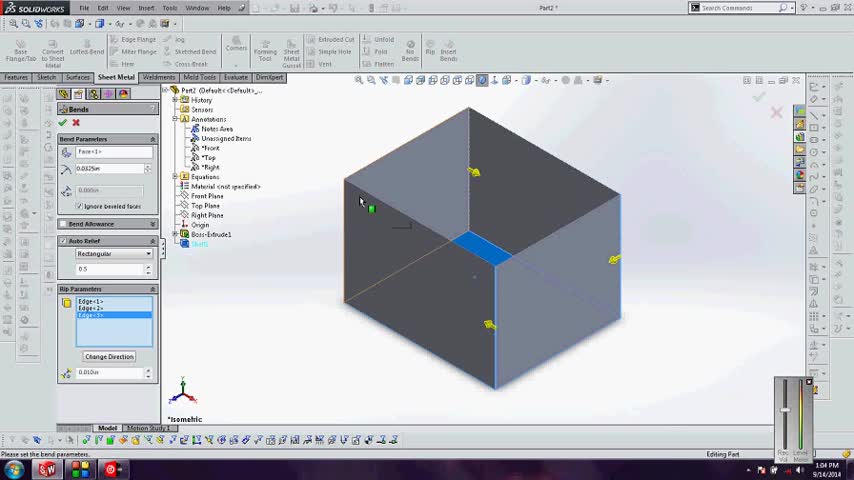Open the DisplayManager tab icon

(x=123, y=94)
